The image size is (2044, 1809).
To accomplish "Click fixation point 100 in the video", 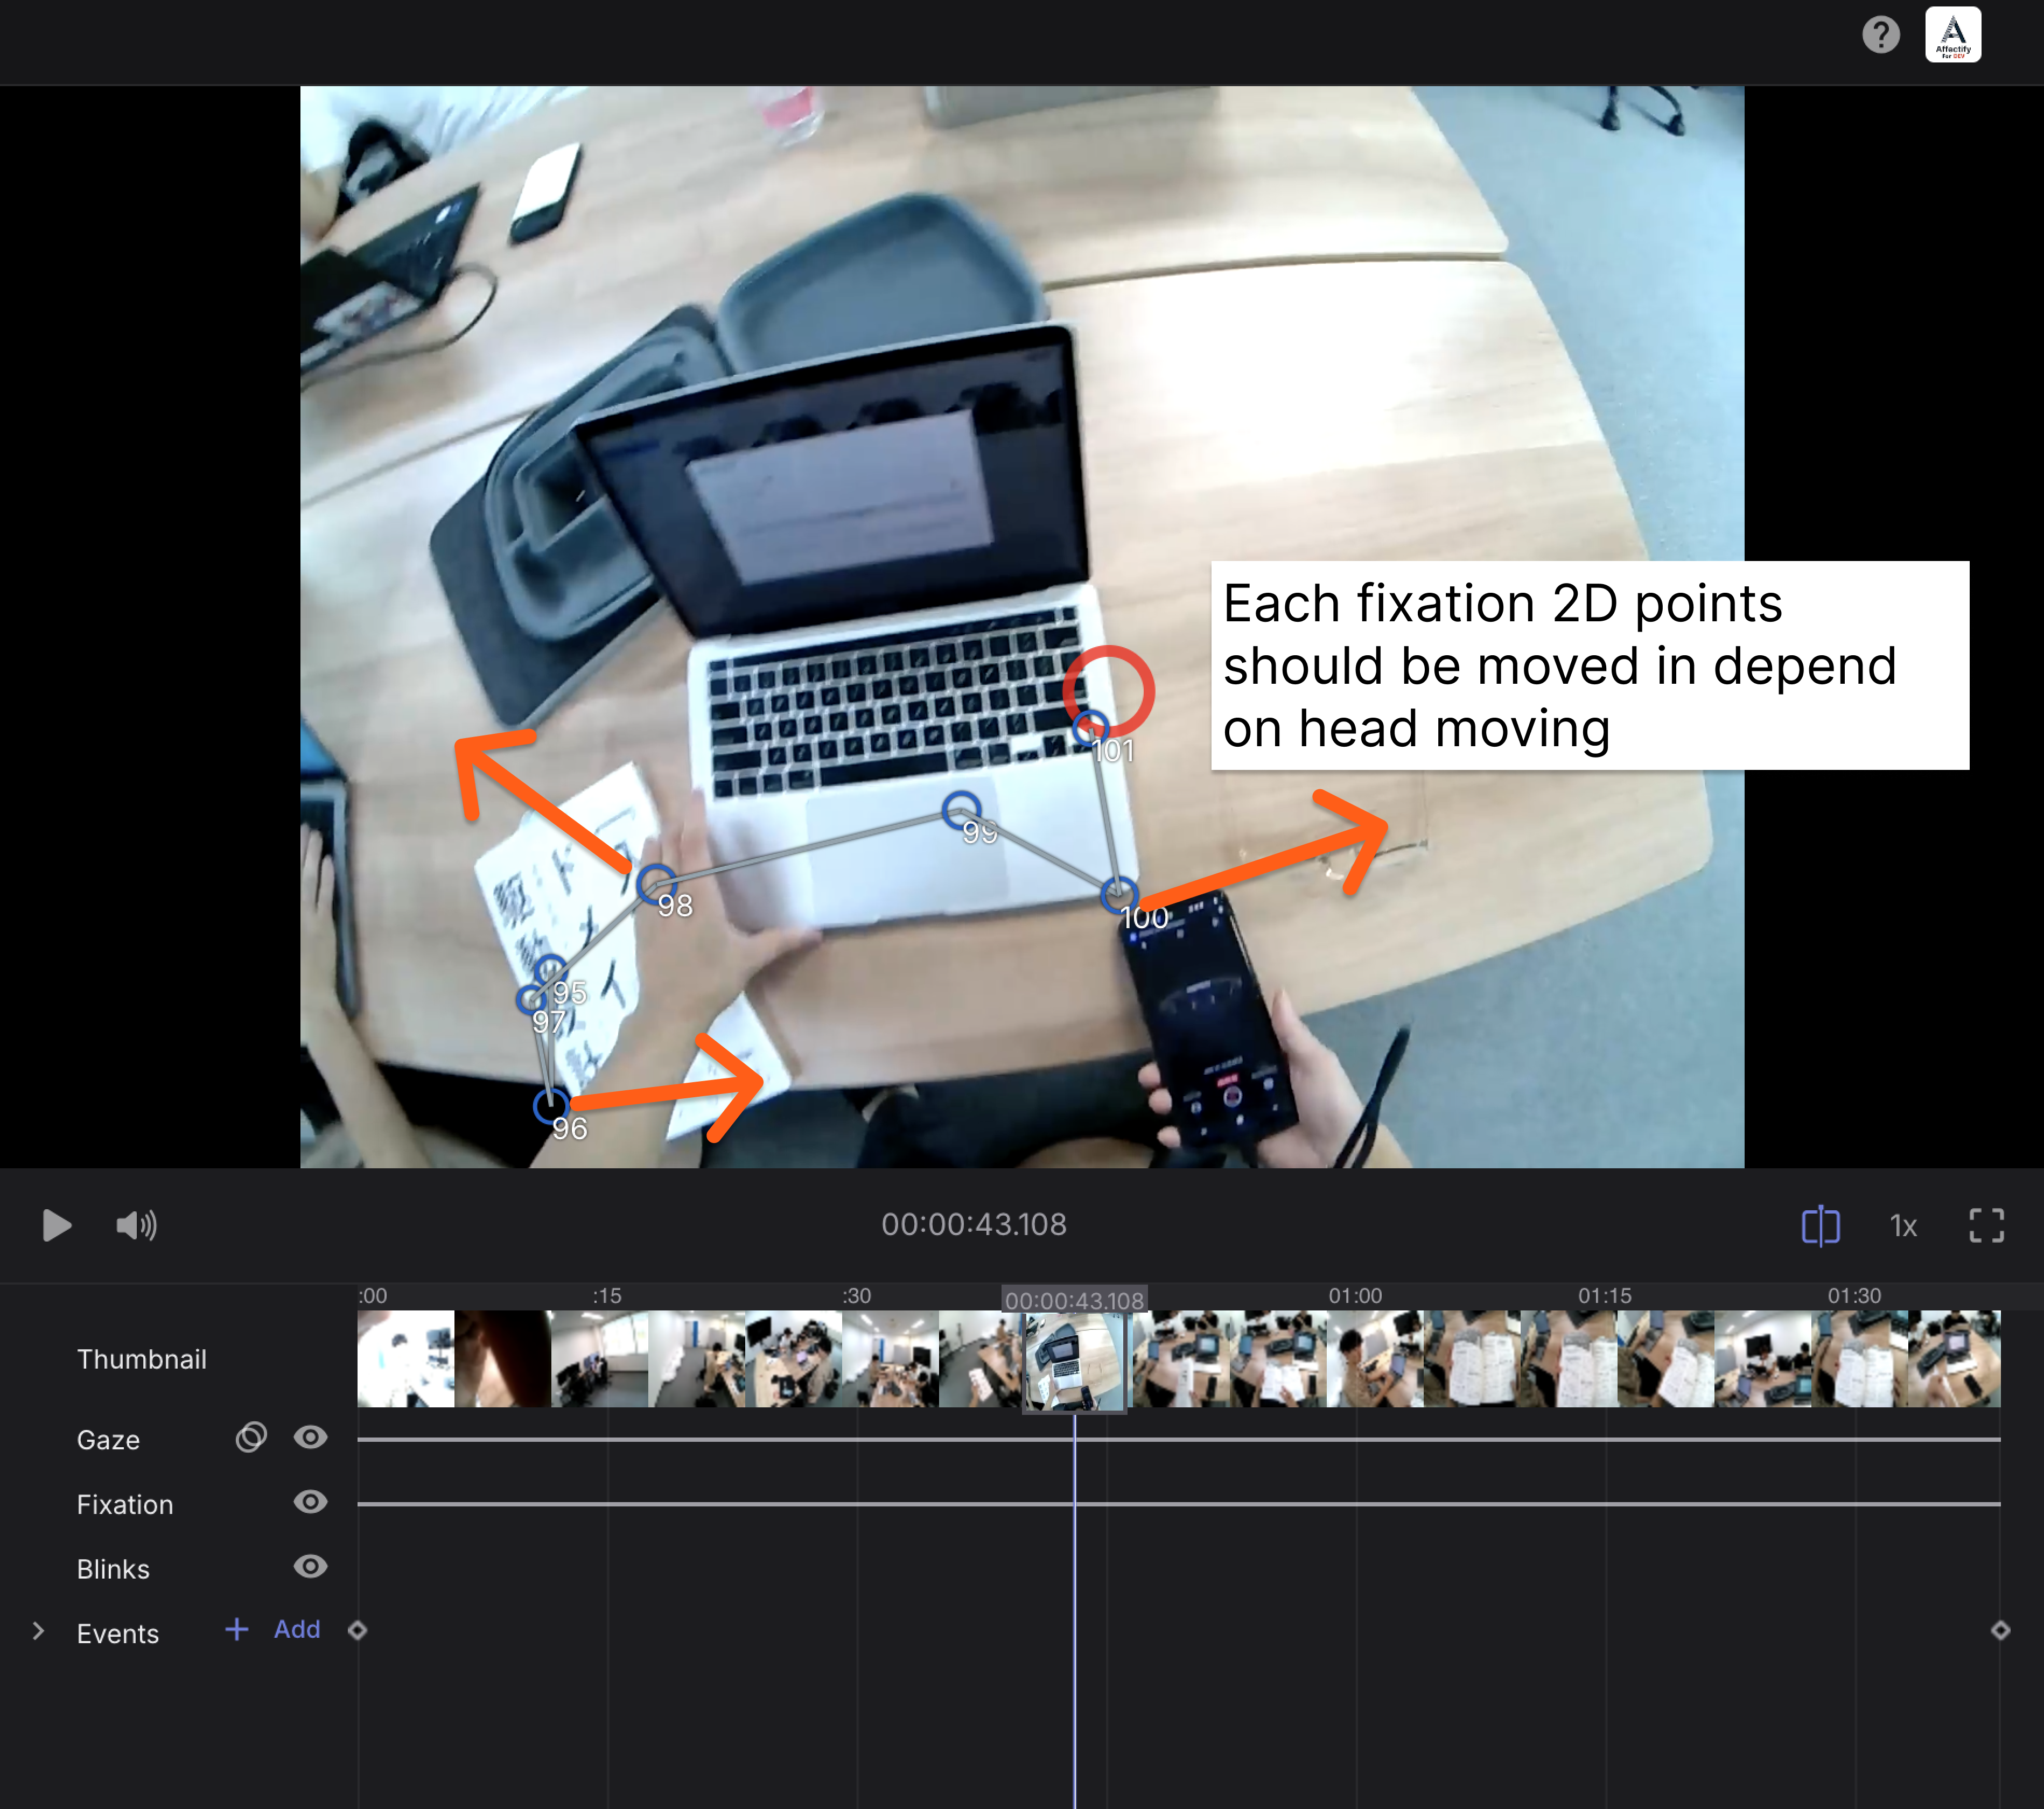I will tap(1119, 895).
